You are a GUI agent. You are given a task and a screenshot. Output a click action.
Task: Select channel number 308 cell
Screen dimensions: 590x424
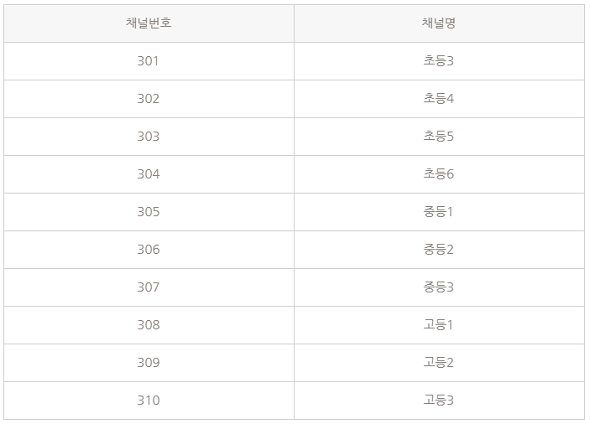(x=149, y=325)
